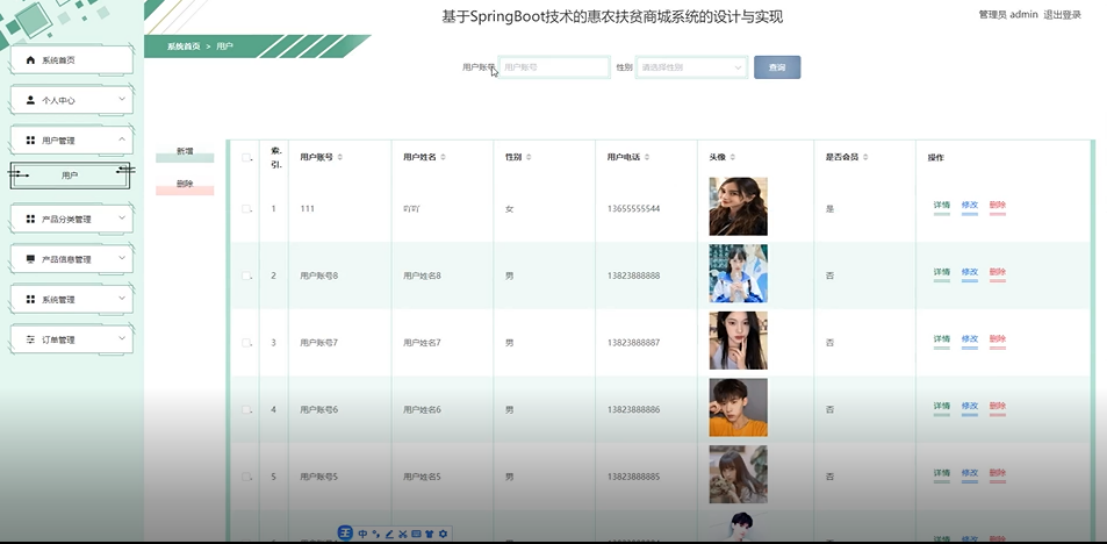The width and height of the screenshot is (1108, 544).
Task: Click the grid icon beside 产品分类管理
Action: [30, 219]
